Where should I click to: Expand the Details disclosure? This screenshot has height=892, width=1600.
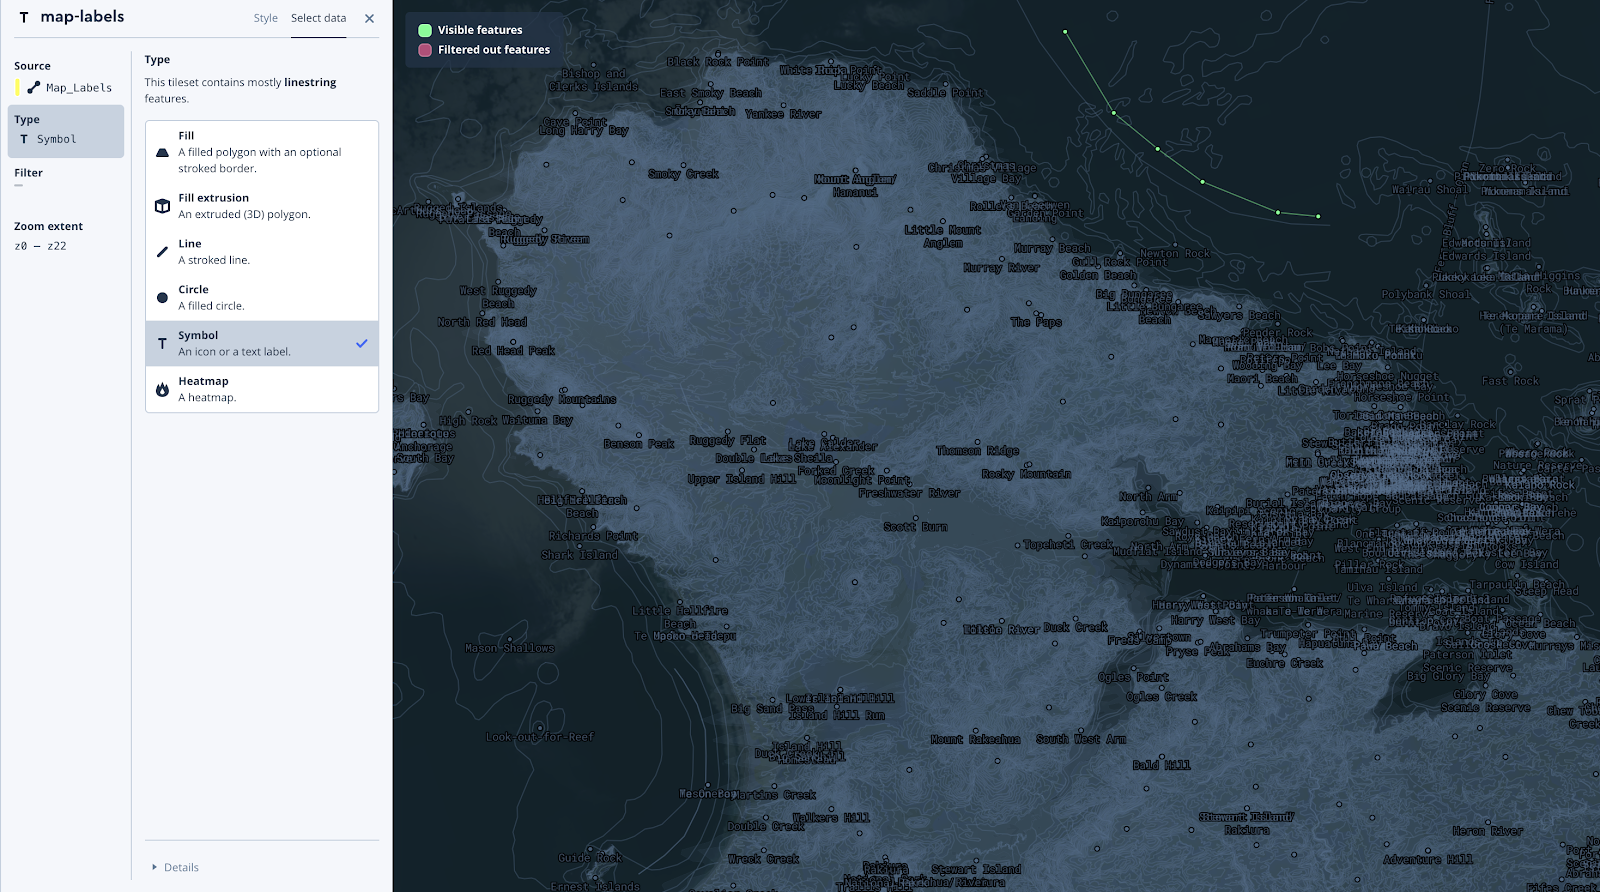(175, 867)
